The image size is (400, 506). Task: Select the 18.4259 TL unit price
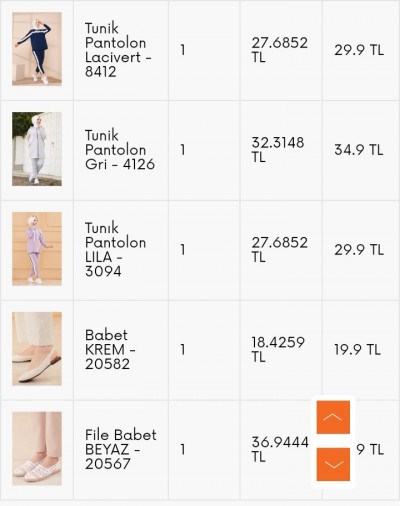tap(278, 349)
